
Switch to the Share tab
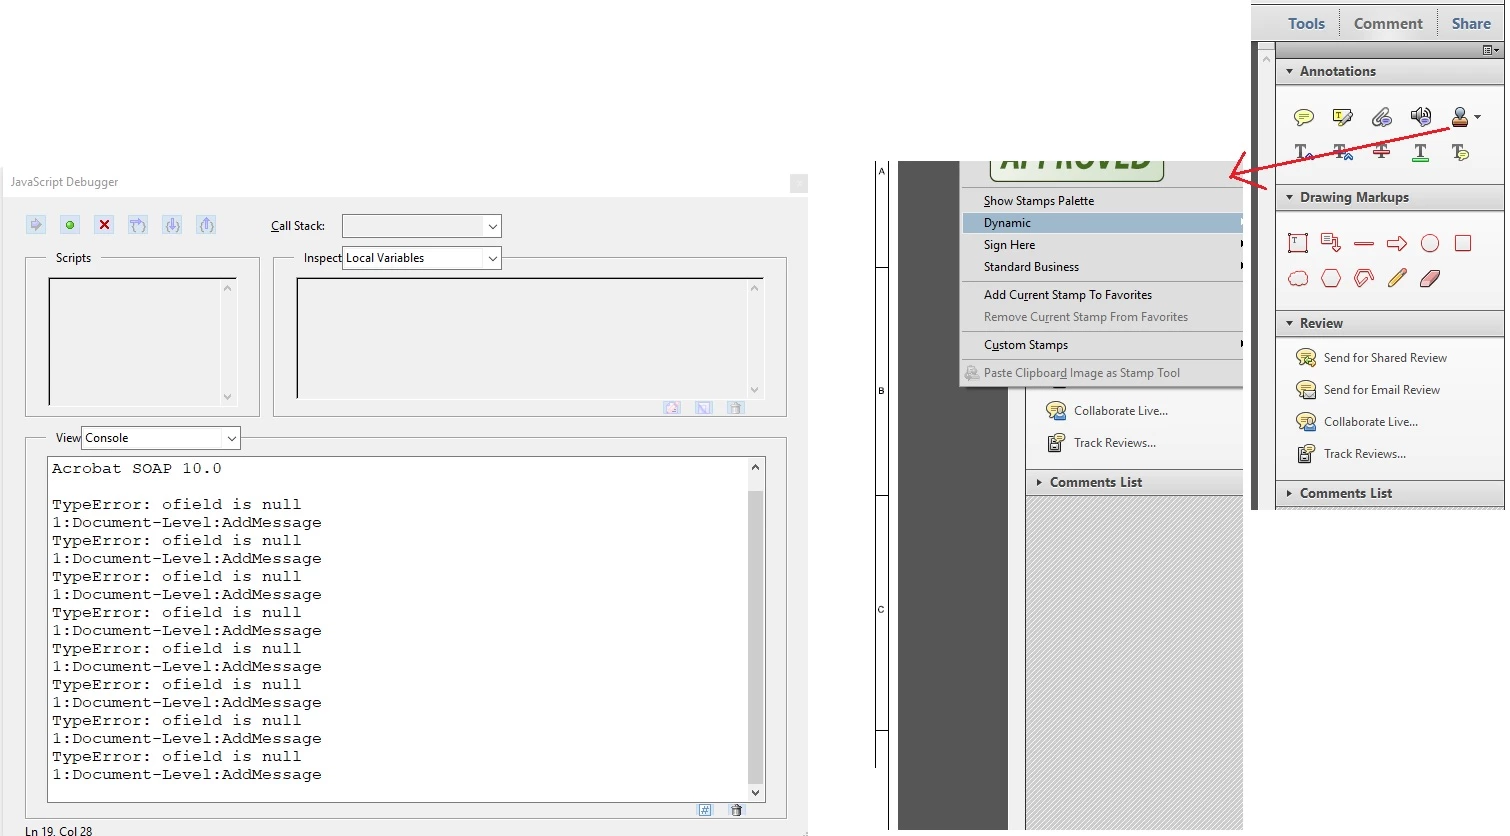1471,24
